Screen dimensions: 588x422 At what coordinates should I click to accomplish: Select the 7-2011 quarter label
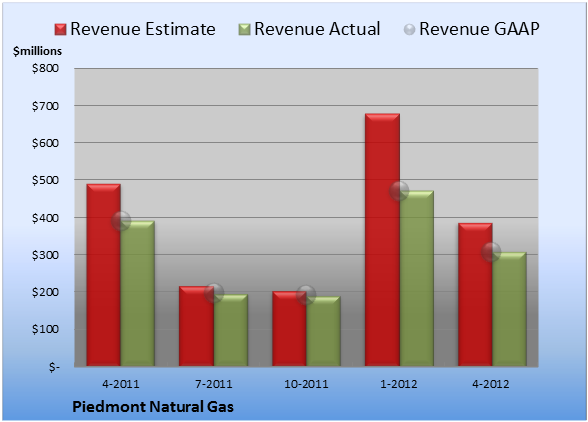[214, 384]
